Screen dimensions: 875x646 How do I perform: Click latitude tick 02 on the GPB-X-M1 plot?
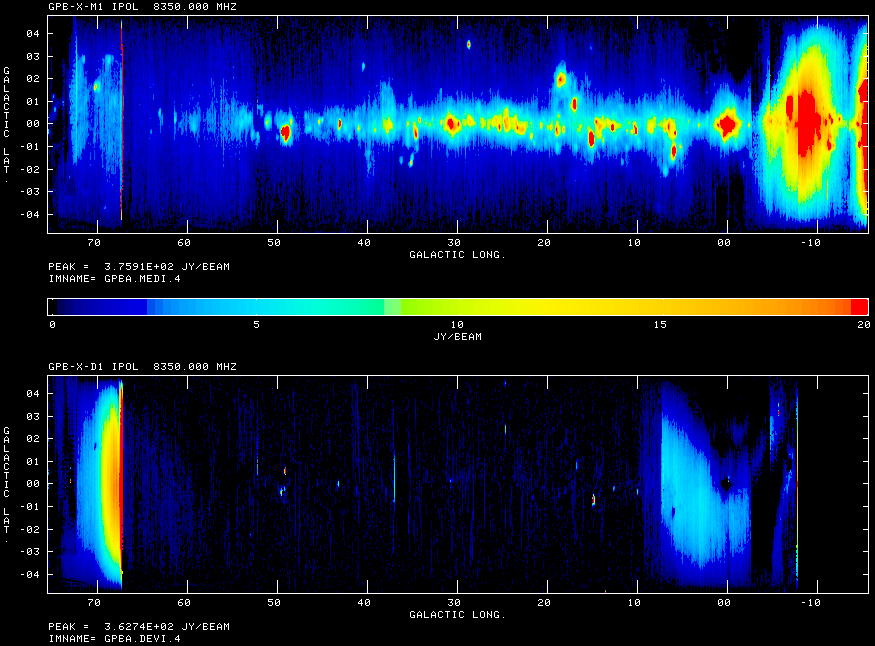pyautogui.click(x=33, y=79)
